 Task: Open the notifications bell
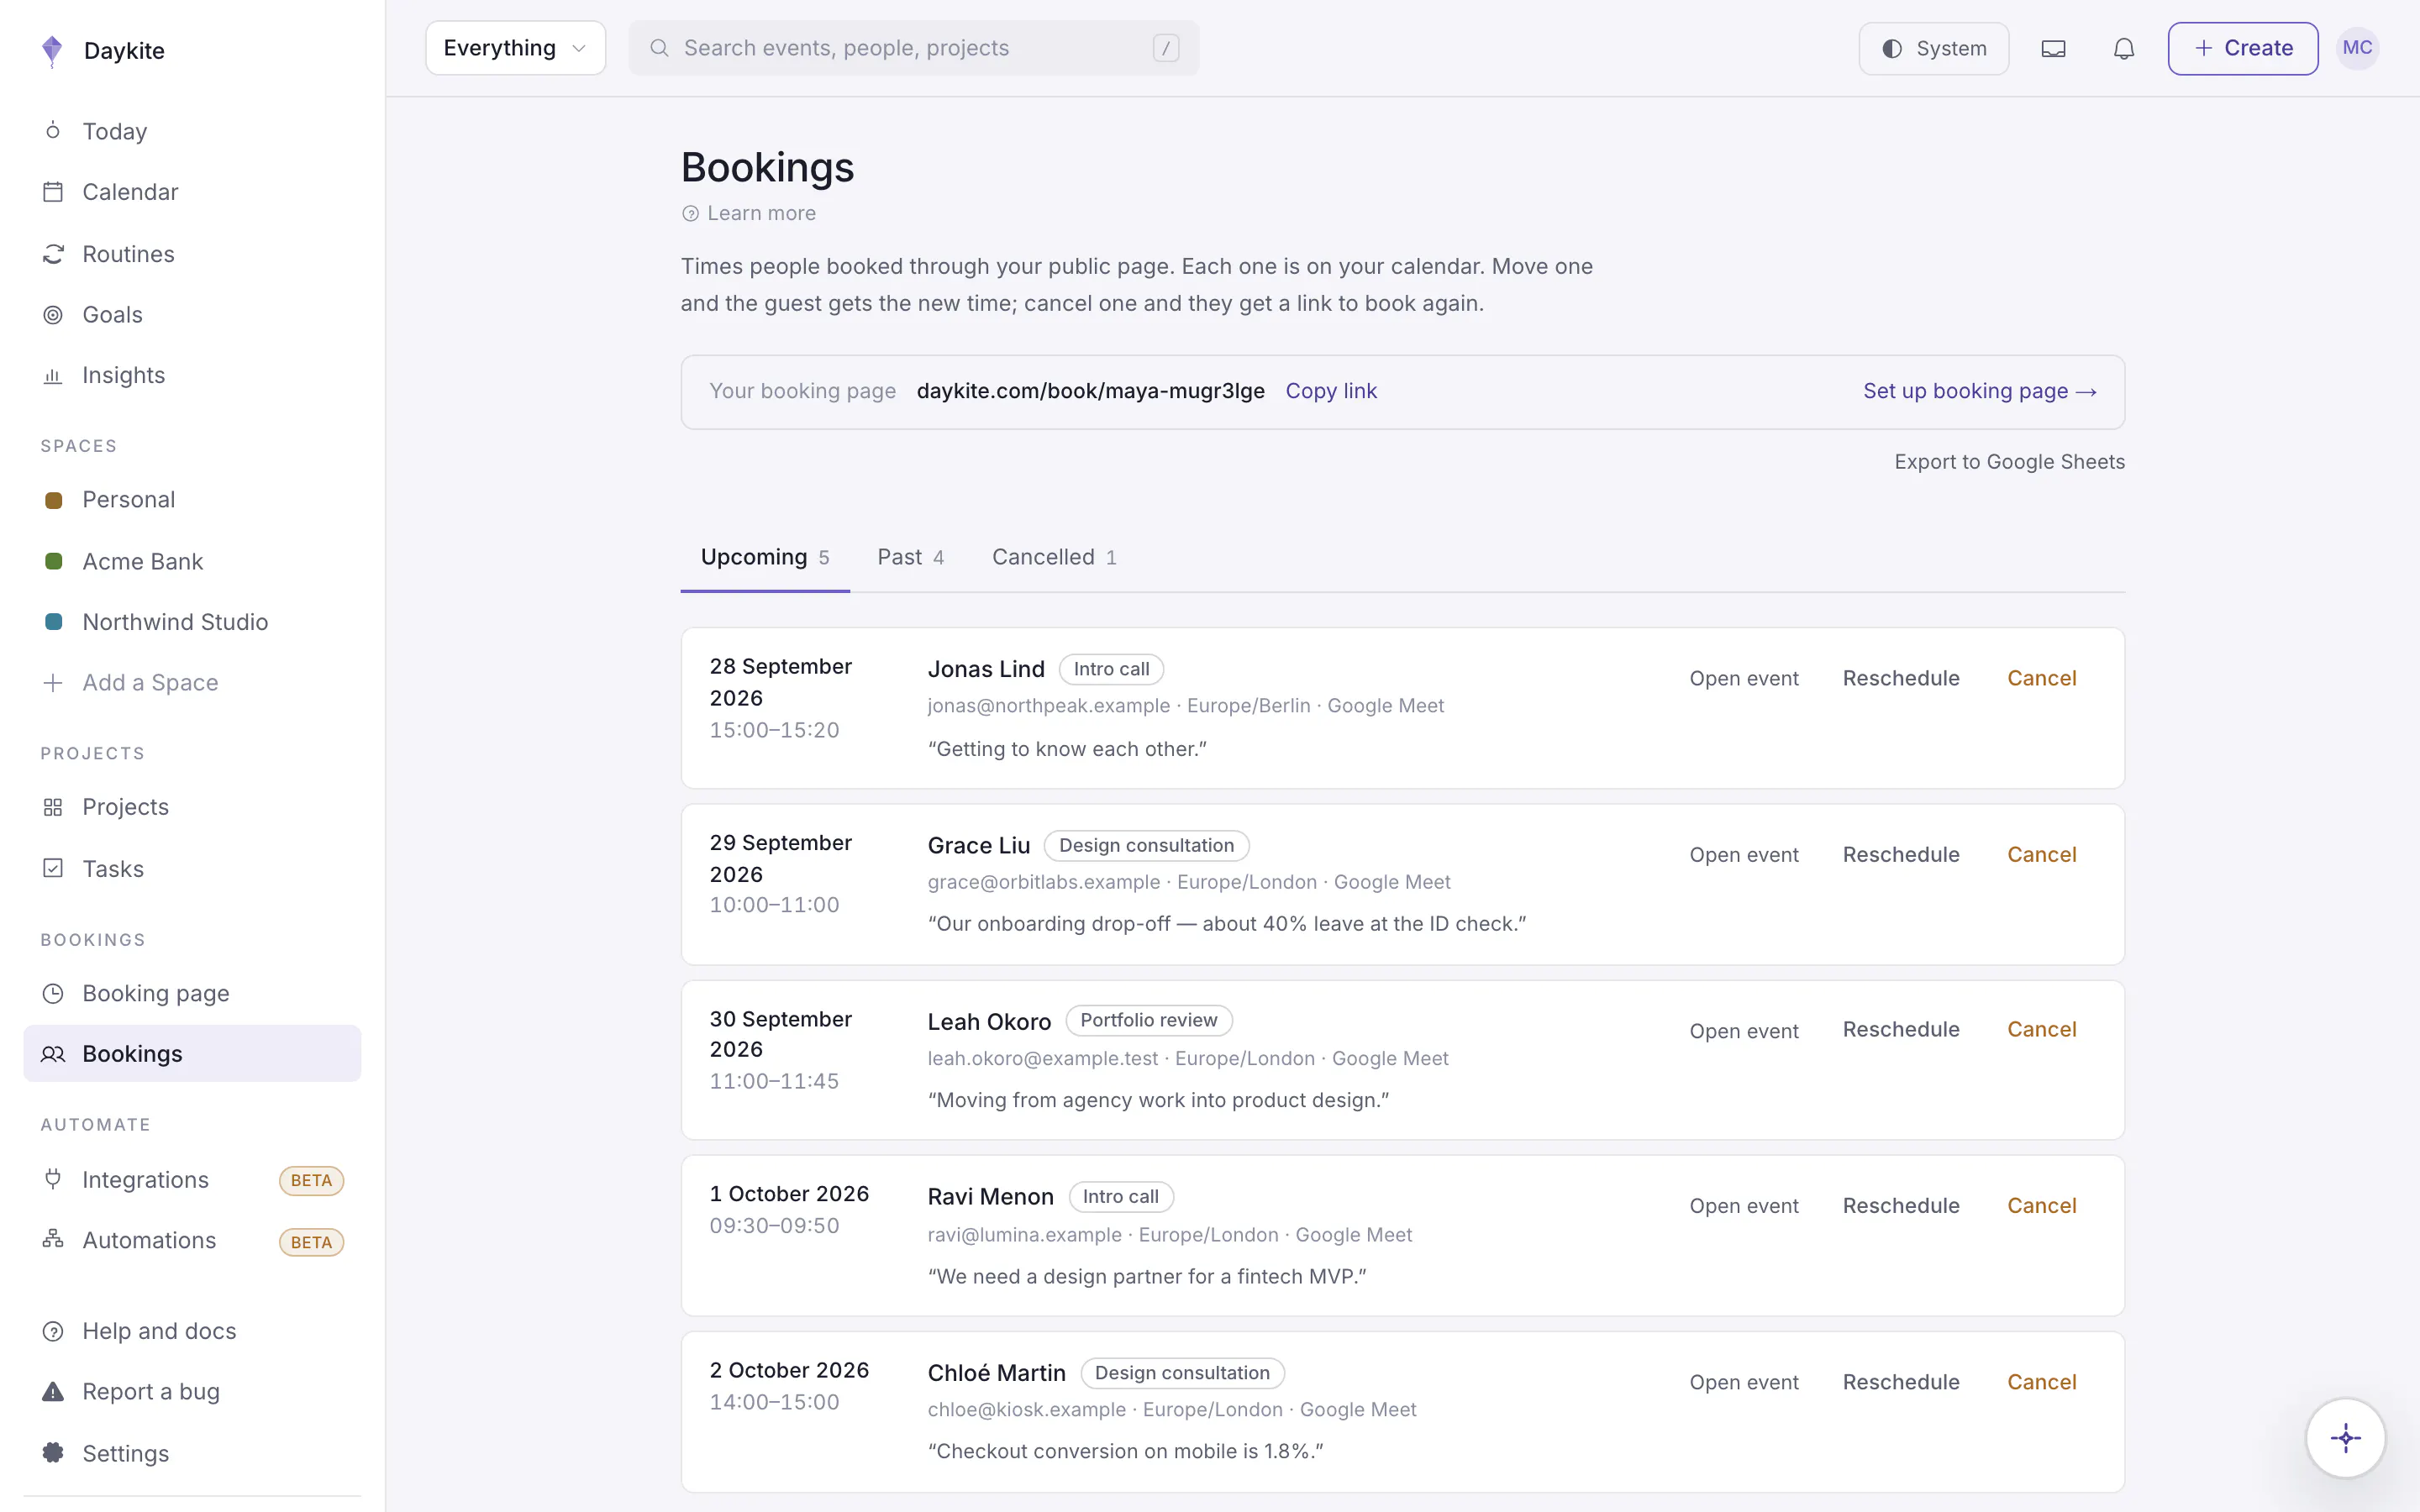[x=2124, y=48]
